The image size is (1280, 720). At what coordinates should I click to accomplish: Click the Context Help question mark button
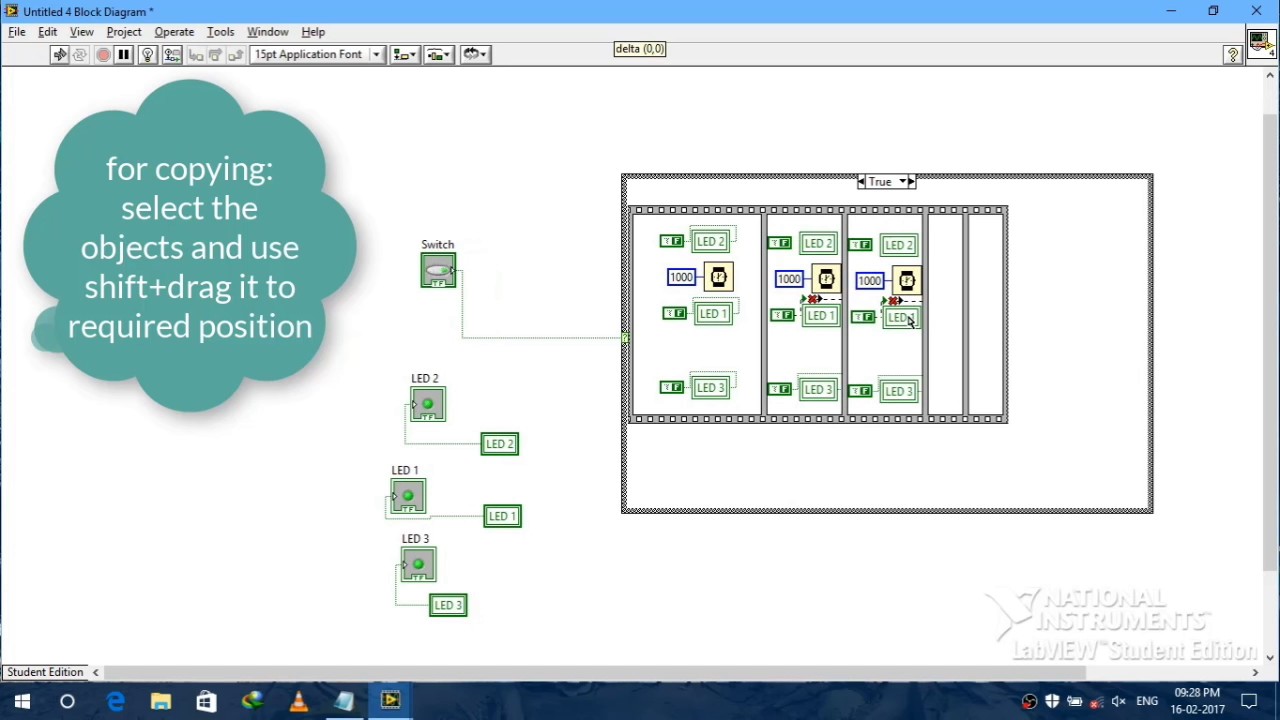tap(1233, 56)
